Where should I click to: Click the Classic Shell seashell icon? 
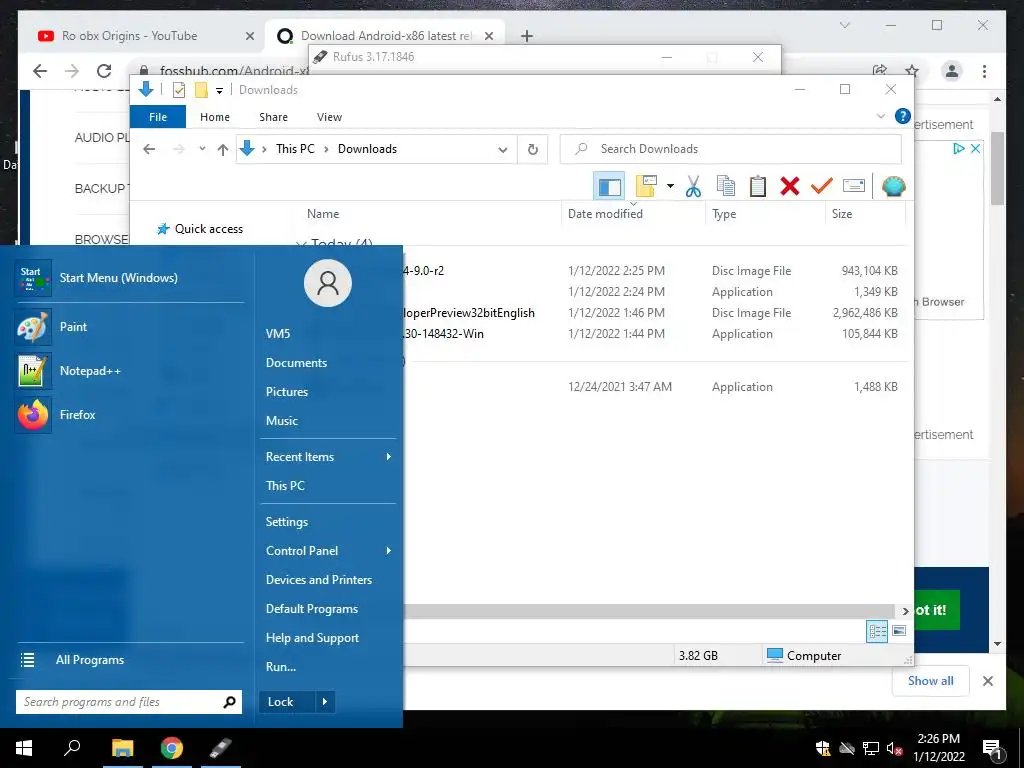(x=893, y=186)
